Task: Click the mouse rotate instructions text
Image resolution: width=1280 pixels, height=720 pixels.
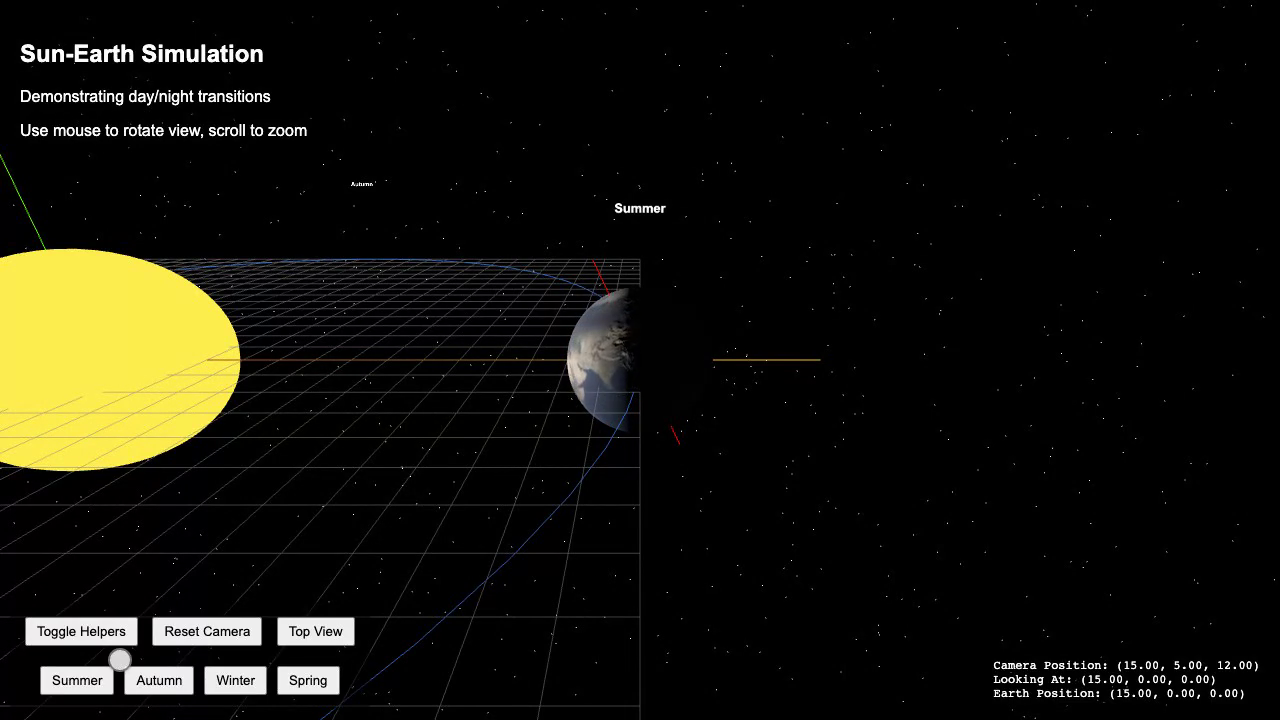Action: pyautogui.click(x=163, y=130)
